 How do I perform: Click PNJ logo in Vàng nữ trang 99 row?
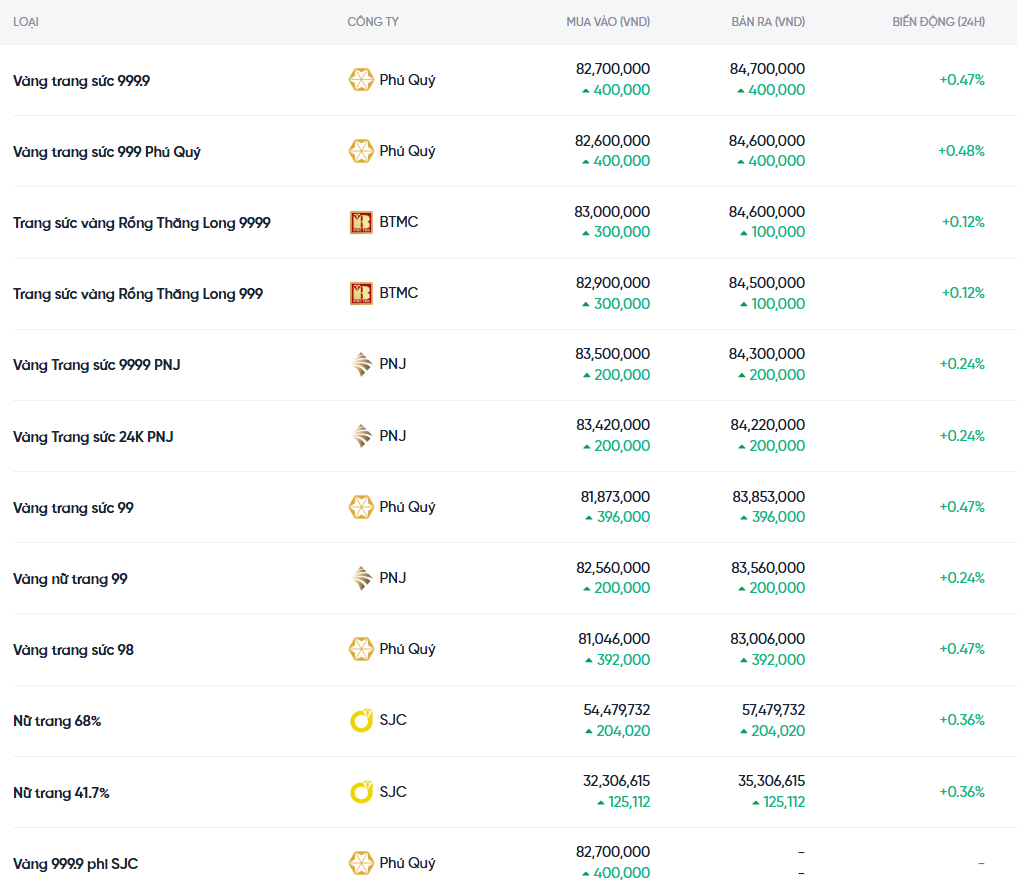click(x=361, y=577)
